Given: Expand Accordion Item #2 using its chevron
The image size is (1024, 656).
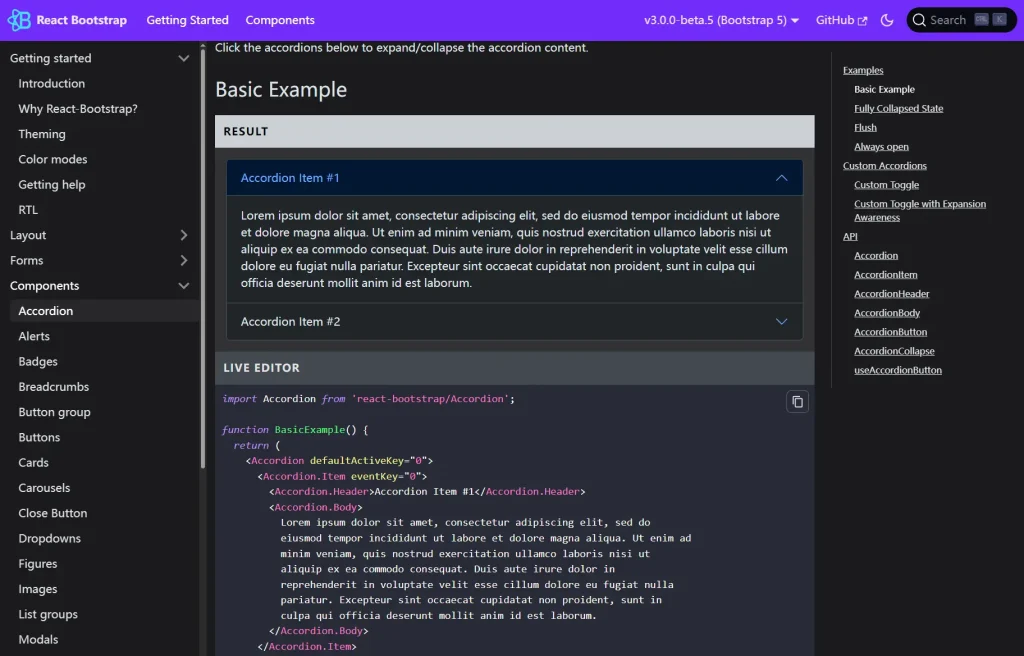Looking at the screenshot, I should [x=782, y=322].
